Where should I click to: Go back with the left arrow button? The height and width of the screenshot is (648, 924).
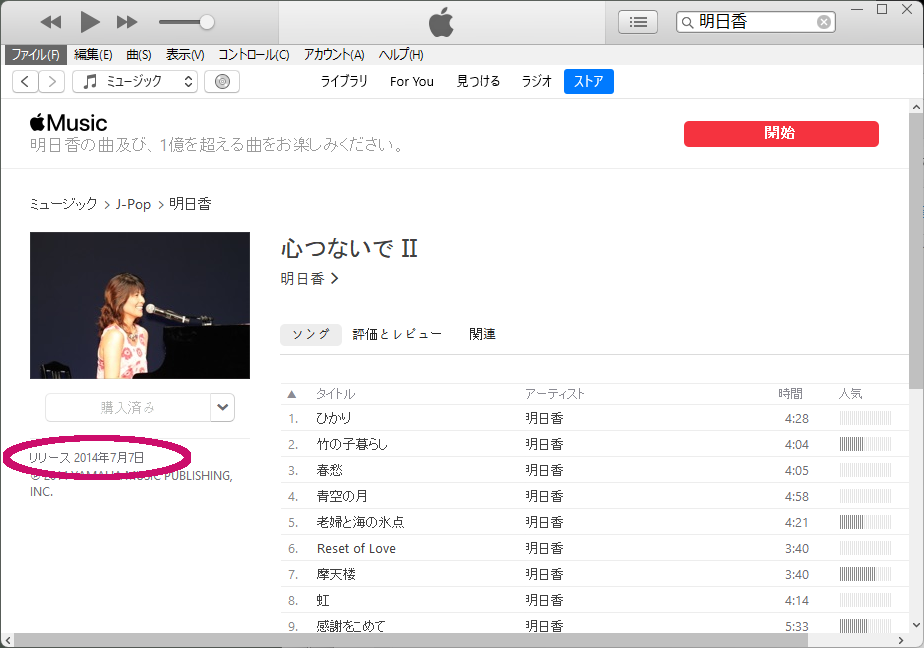pos(25,81)
